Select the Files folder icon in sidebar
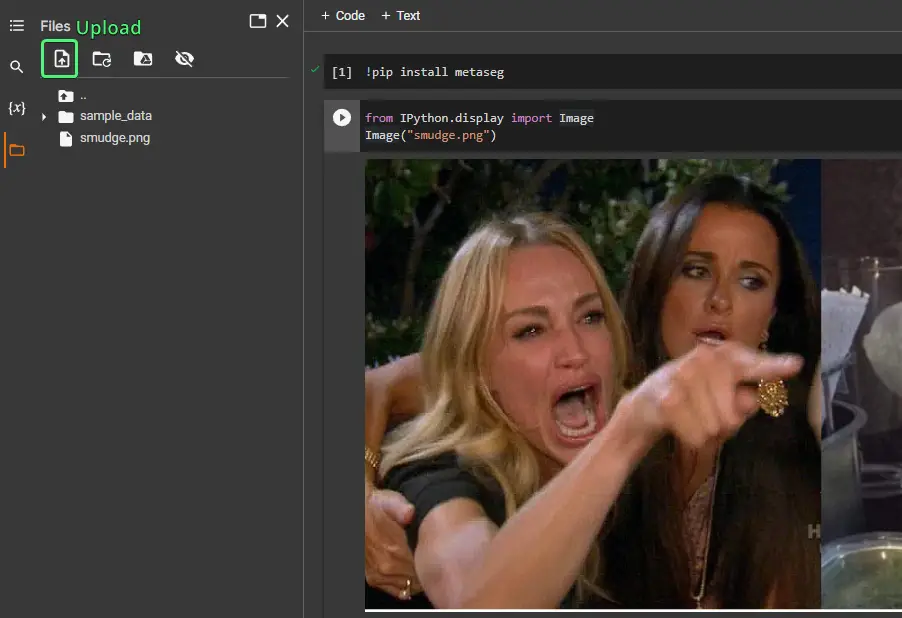This screenshot has height=618, width=902. coord(17,150)
